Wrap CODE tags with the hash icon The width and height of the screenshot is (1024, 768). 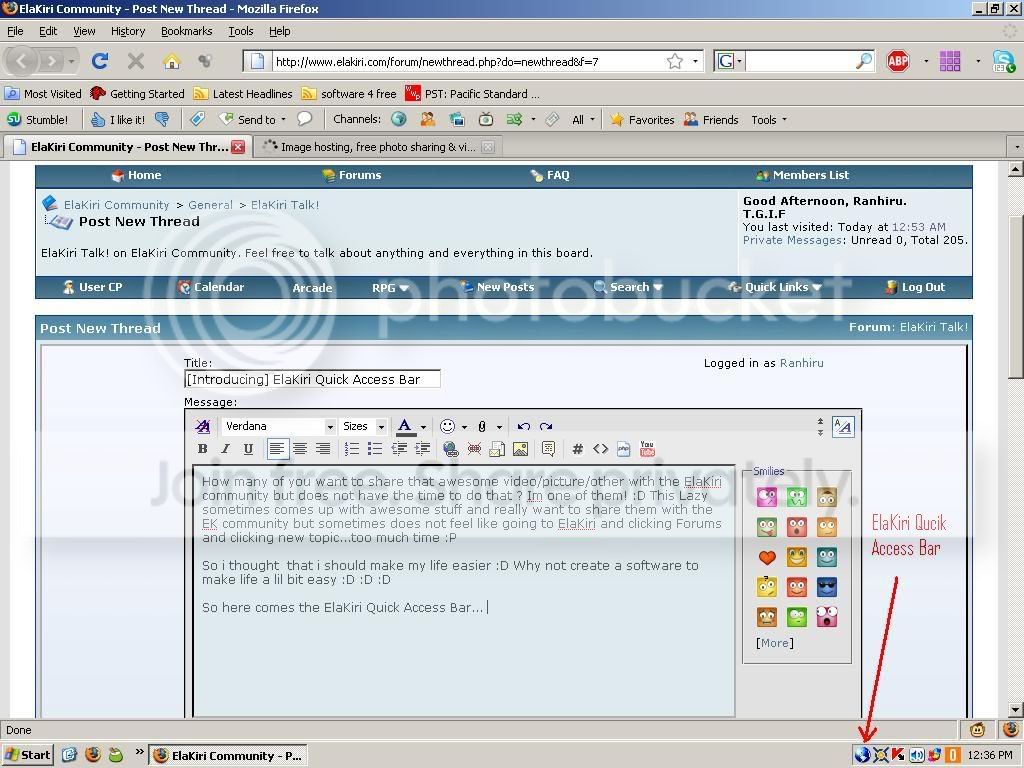577,449
